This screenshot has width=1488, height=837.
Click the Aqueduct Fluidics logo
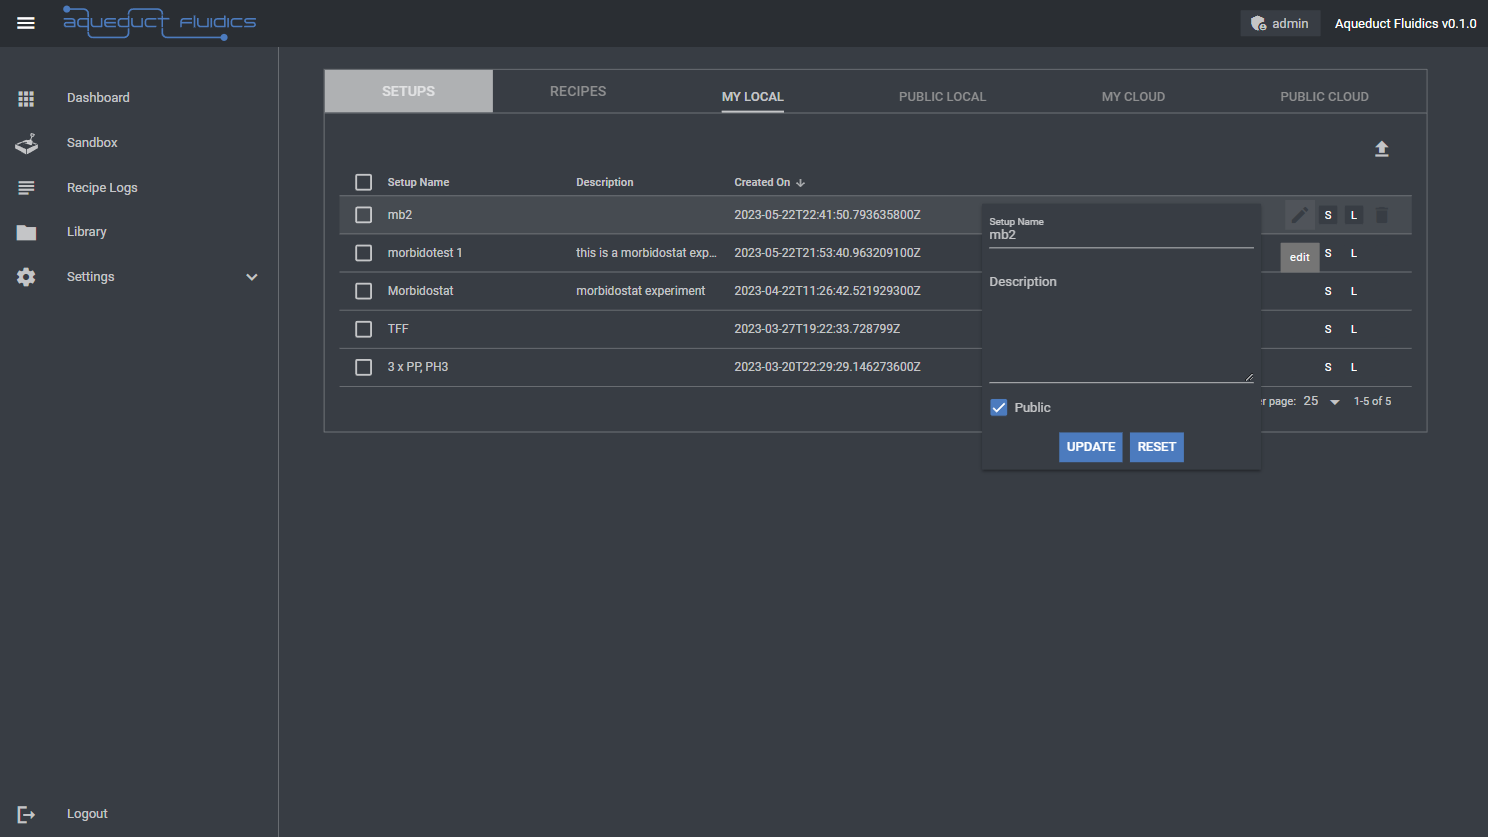(160, 22)
